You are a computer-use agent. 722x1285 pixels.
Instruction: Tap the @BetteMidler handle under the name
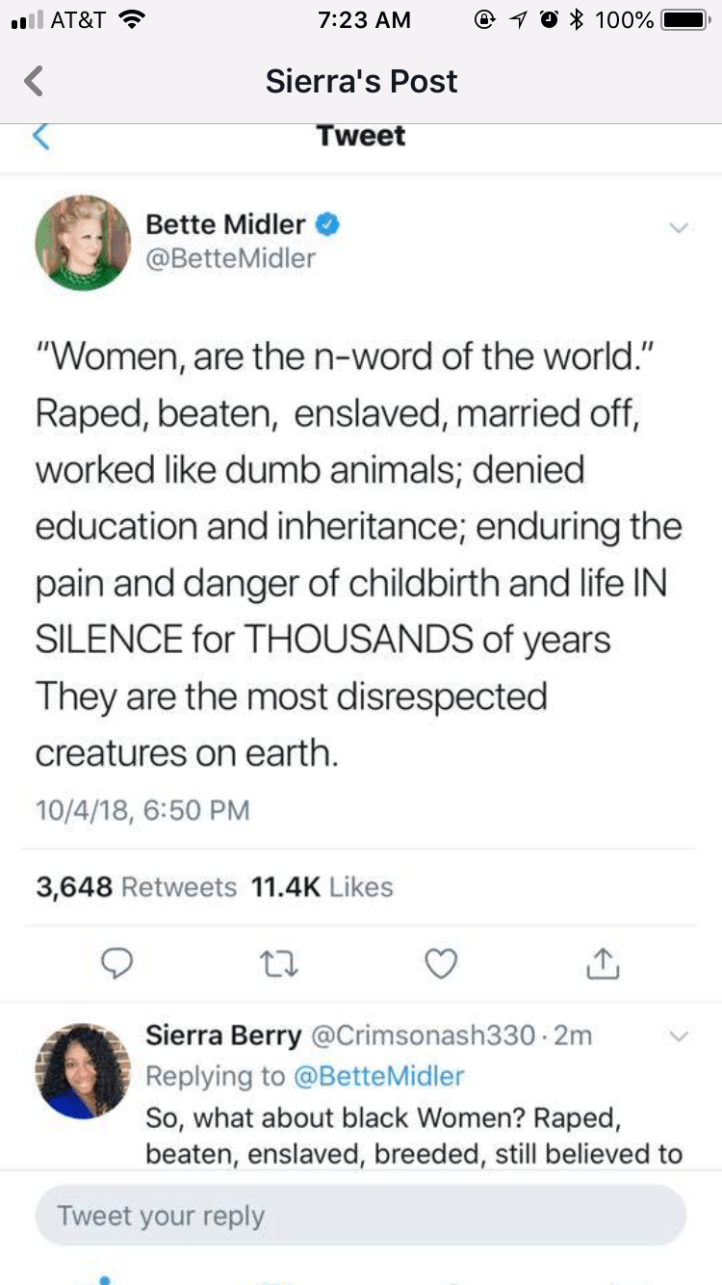click(x=230, y=259)
